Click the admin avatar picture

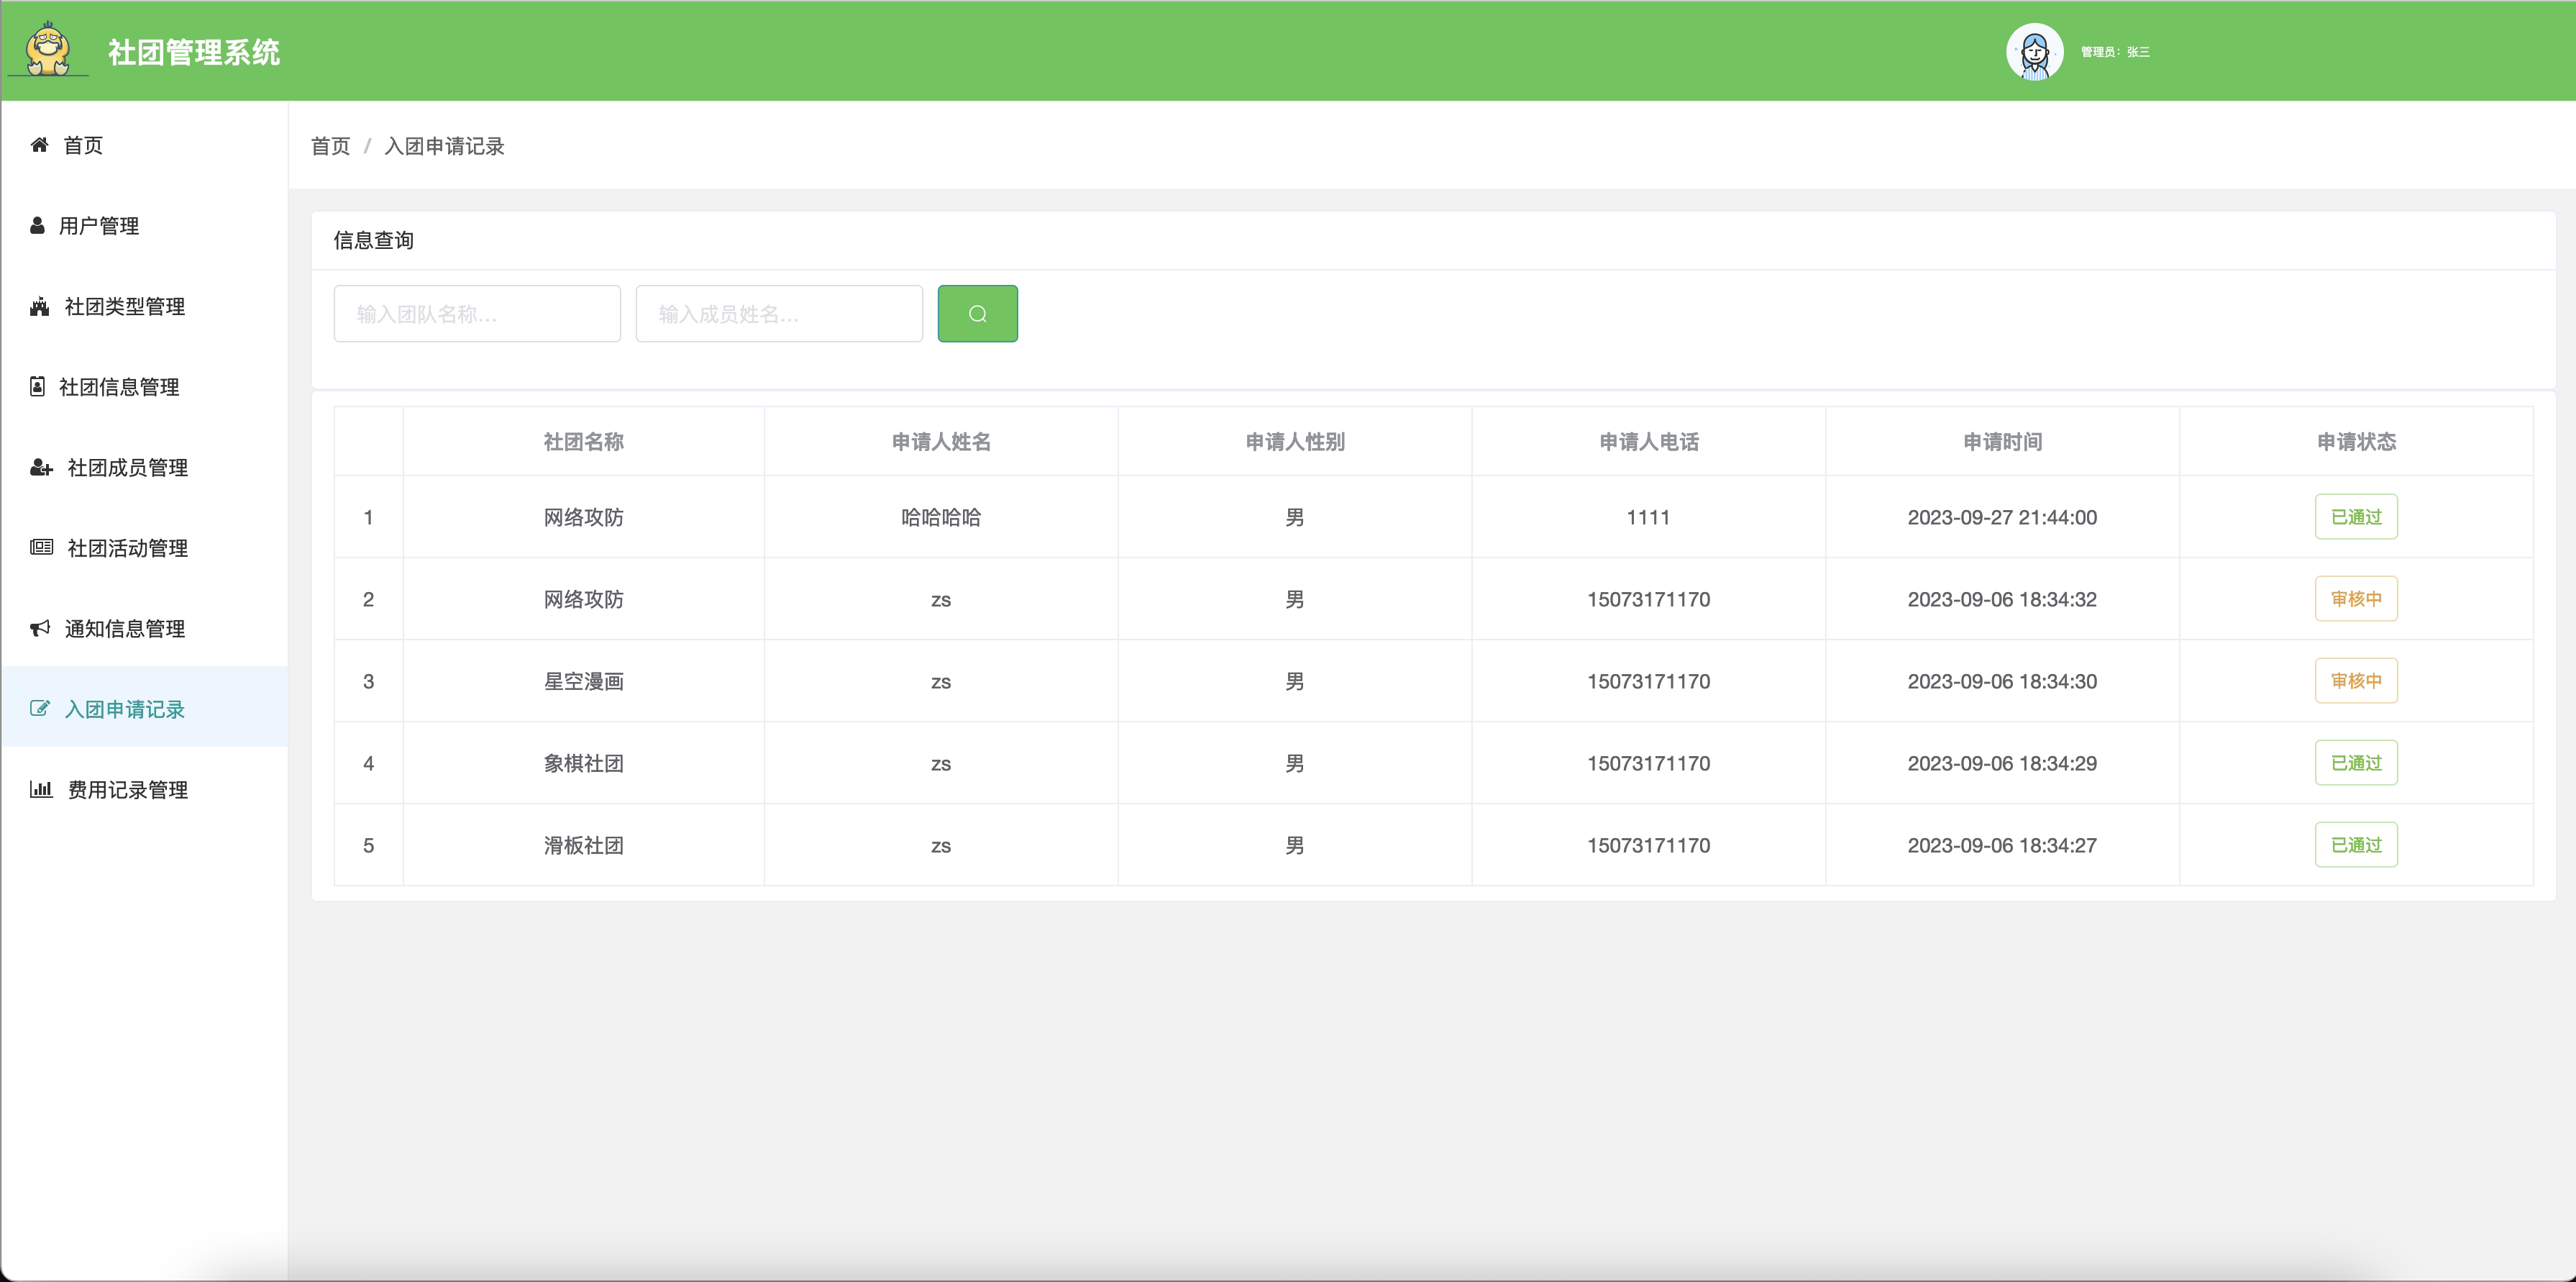pos(2034,52)
